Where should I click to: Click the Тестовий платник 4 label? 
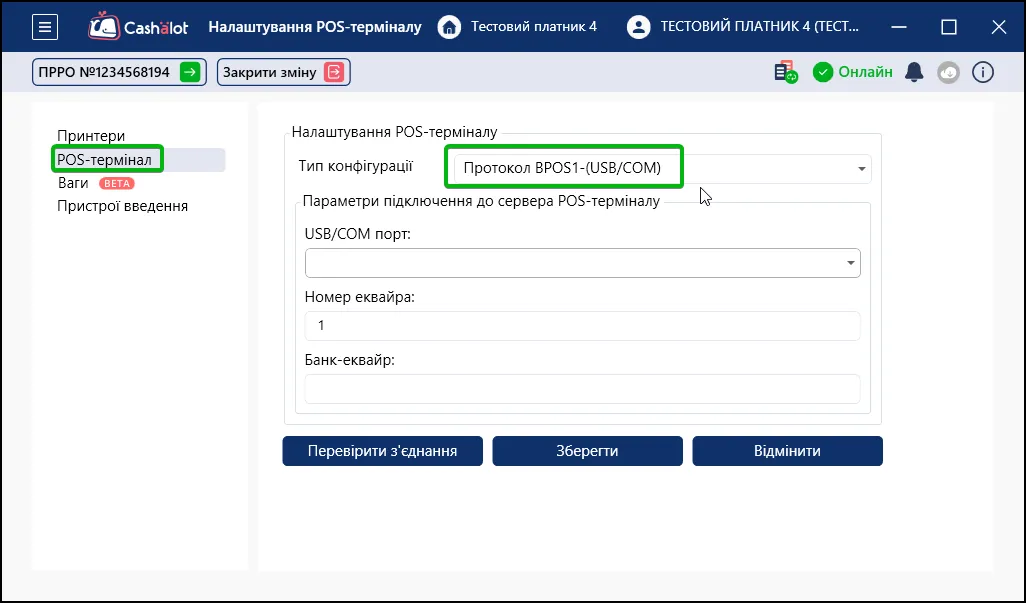(x=534, y=27)
